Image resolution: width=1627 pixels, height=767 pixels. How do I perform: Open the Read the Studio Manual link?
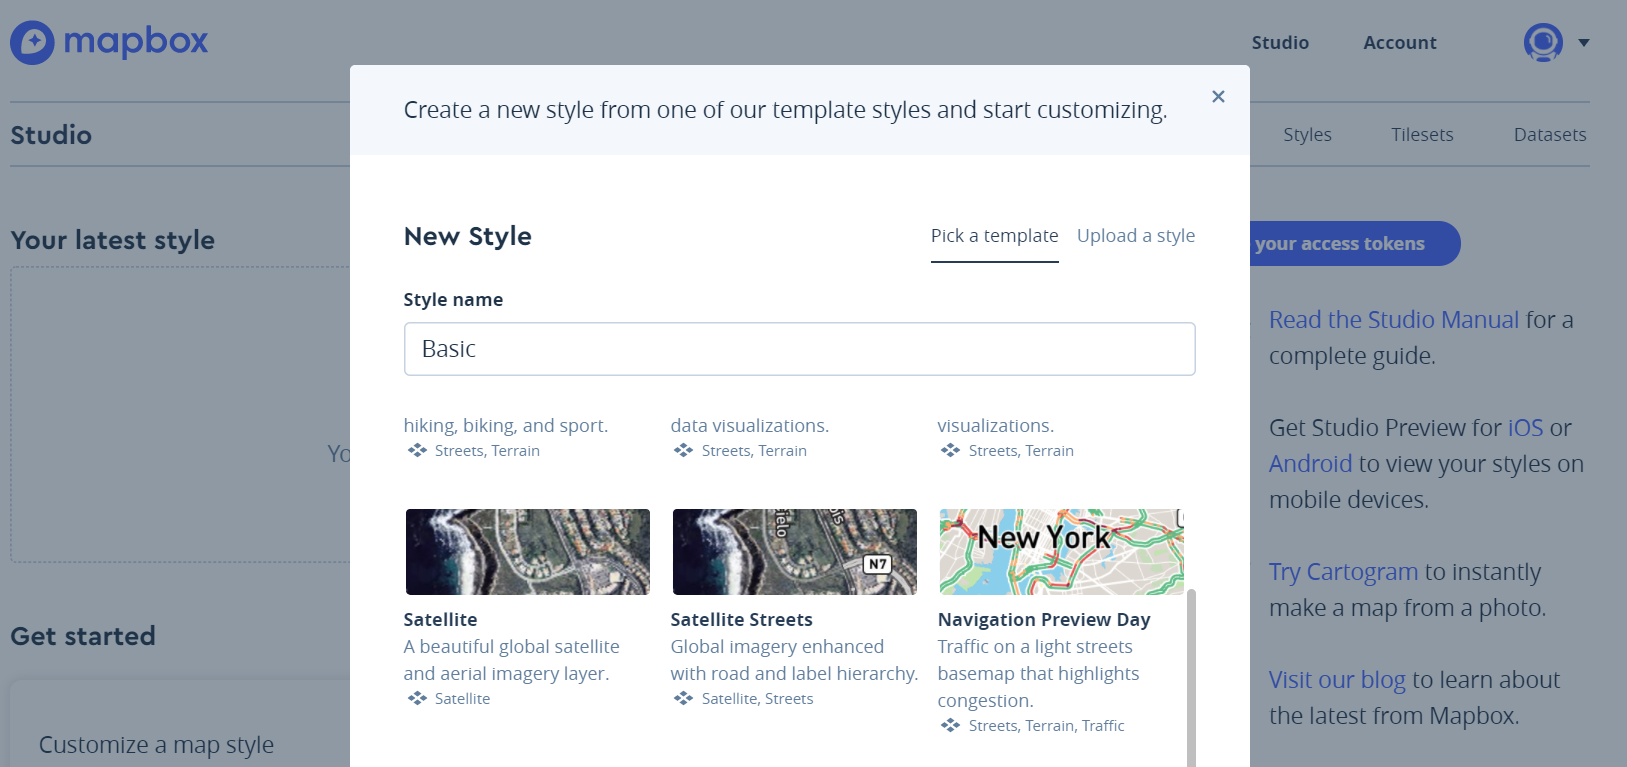pyautogui.click(x=1393, y=320)
